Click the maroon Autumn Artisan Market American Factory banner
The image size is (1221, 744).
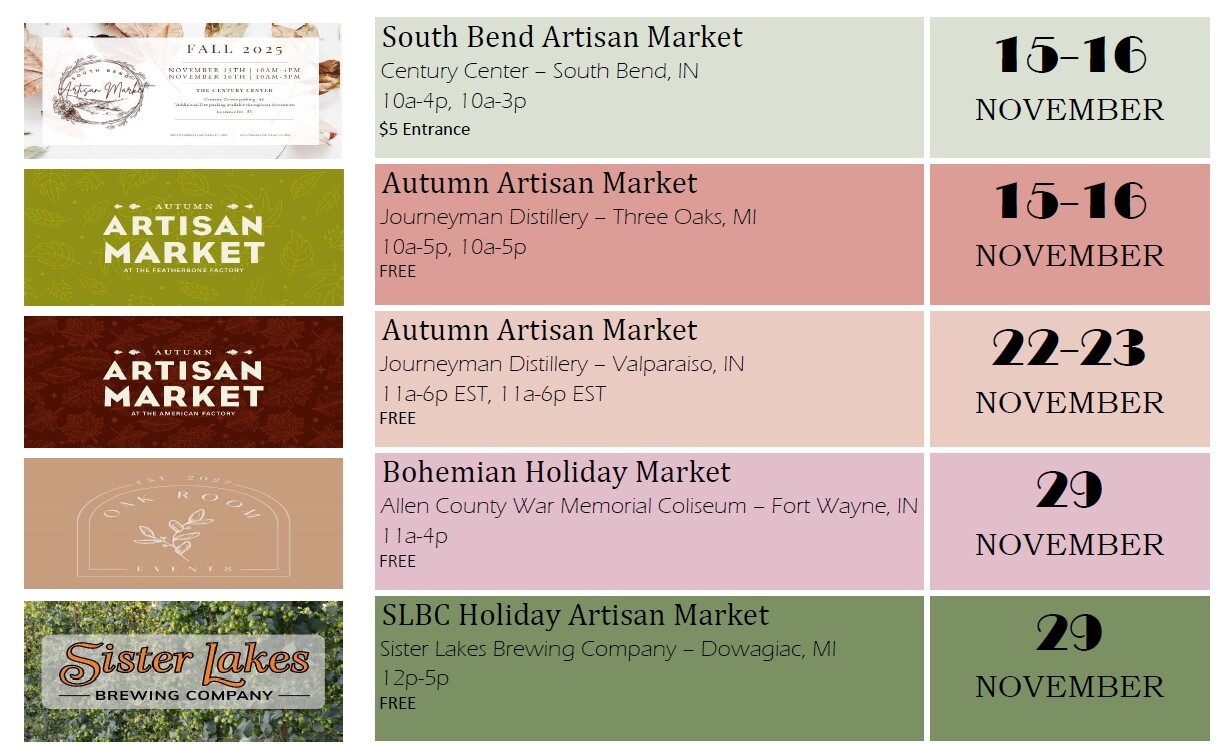pyautogui.click(x=184, y=382)
